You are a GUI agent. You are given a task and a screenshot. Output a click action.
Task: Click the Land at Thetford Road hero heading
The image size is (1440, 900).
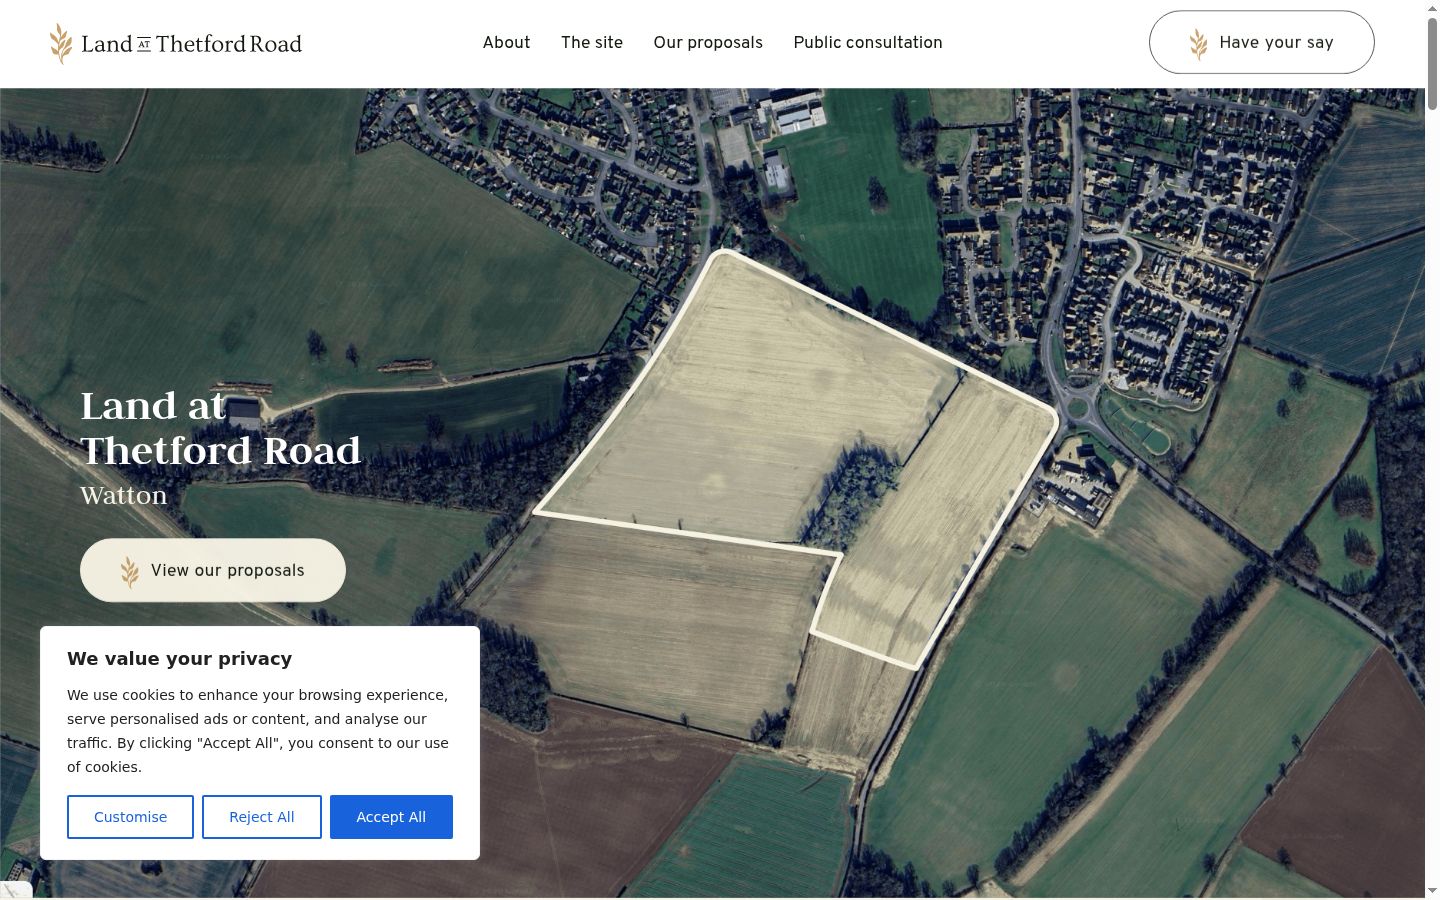click(220, 428)
